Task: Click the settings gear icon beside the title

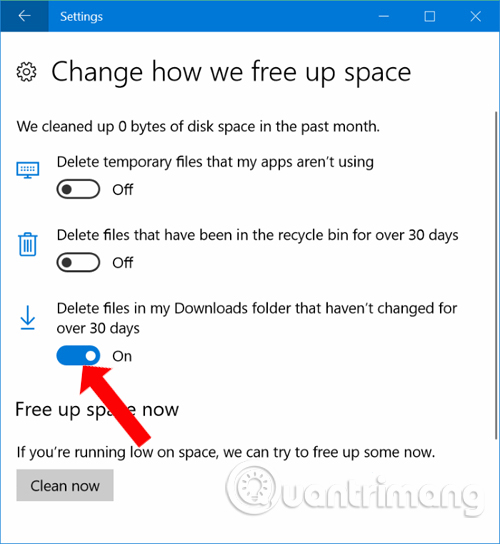Action: [x=26, y=72]
